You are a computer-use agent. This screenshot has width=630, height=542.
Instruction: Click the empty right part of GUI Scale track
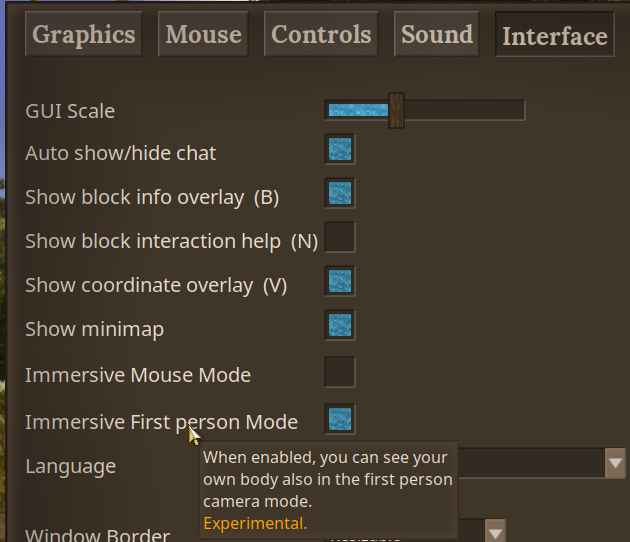pyautogui.click(x=465, y=110)
